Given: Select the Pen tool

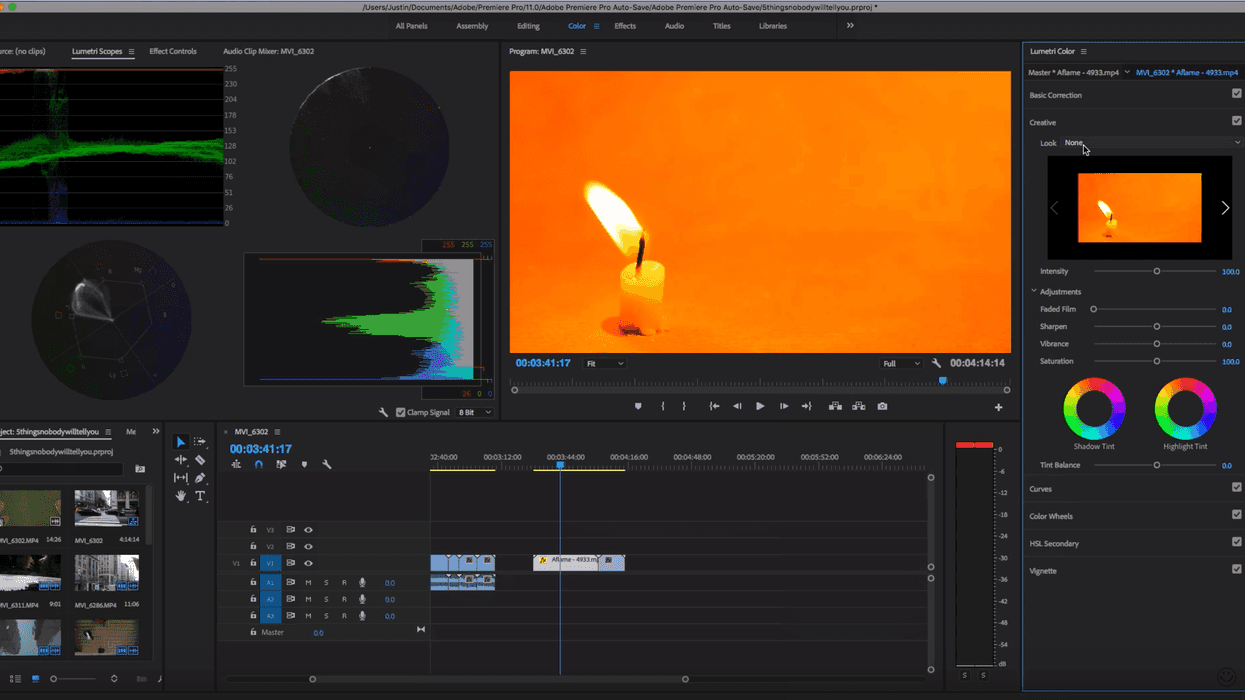Looking at the screenshot, I should pyautogui.click(x=200, y=478).
